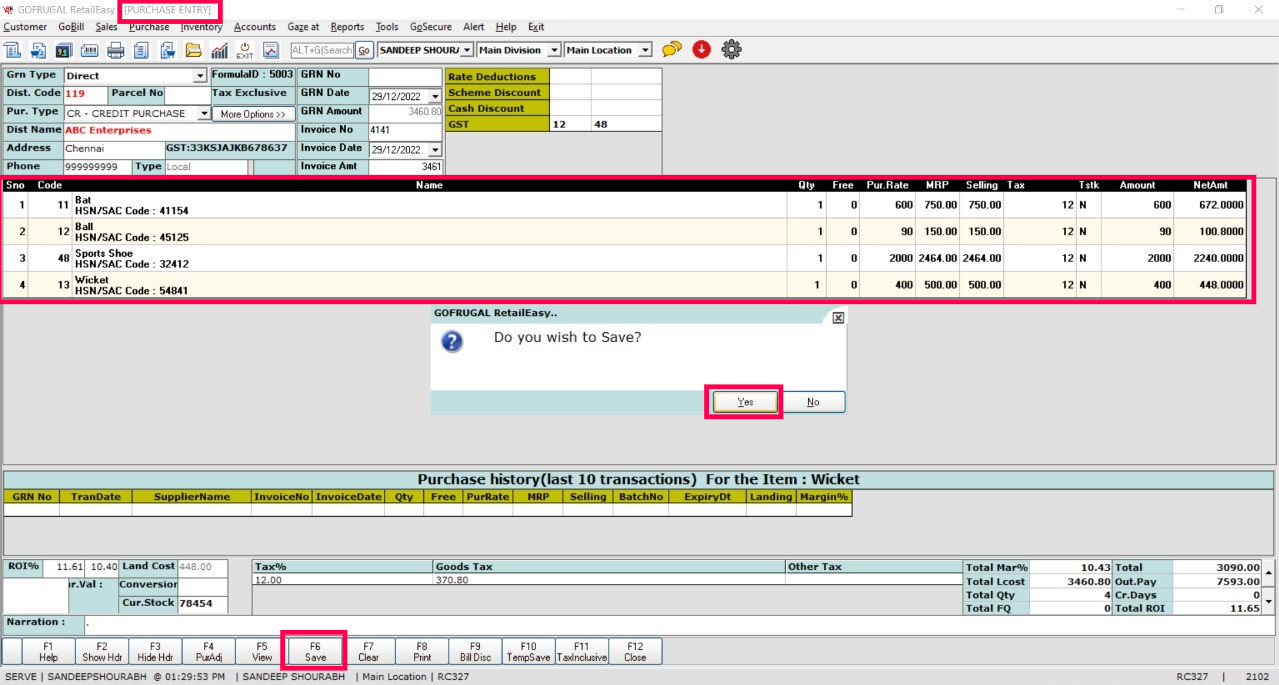Open the GRN Date calendar dropdown

[434, 97]
